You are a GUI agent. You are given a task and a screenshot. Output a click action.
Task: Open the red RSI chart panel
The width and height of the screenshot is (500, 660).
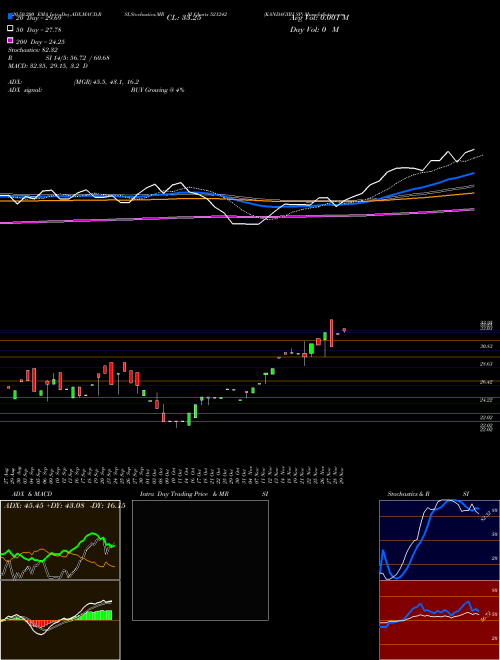click(439, 620)
